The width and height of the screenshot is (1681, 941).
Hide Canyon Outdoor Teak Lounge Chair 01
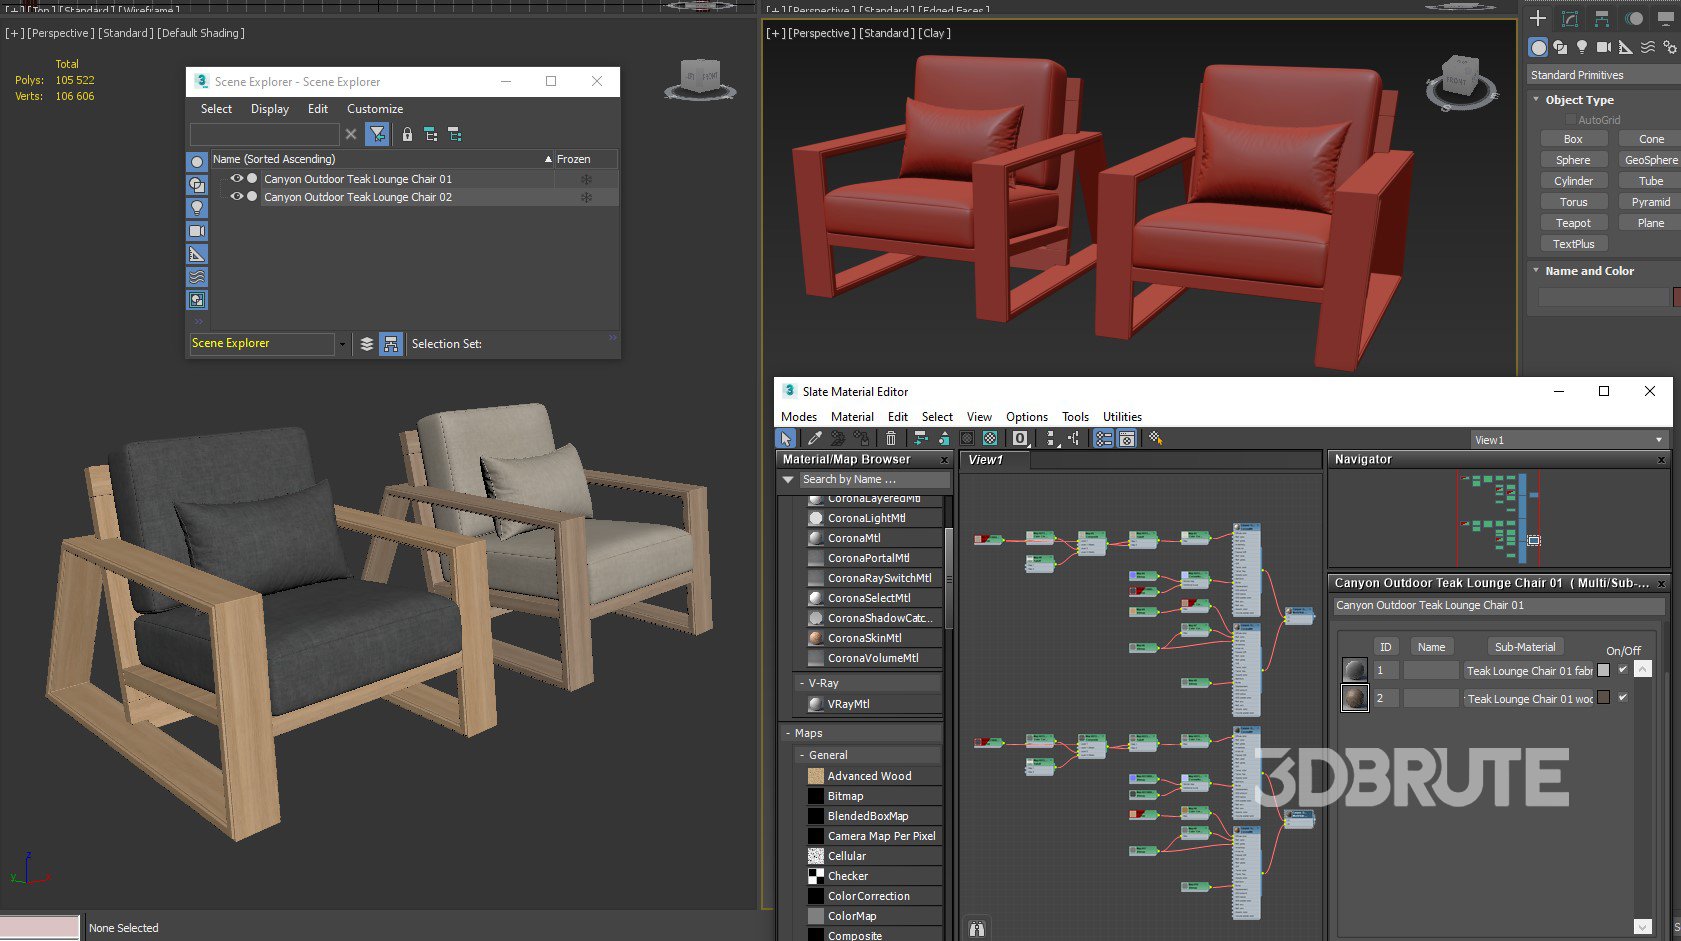pyautogui.click(x=237, y=179)
